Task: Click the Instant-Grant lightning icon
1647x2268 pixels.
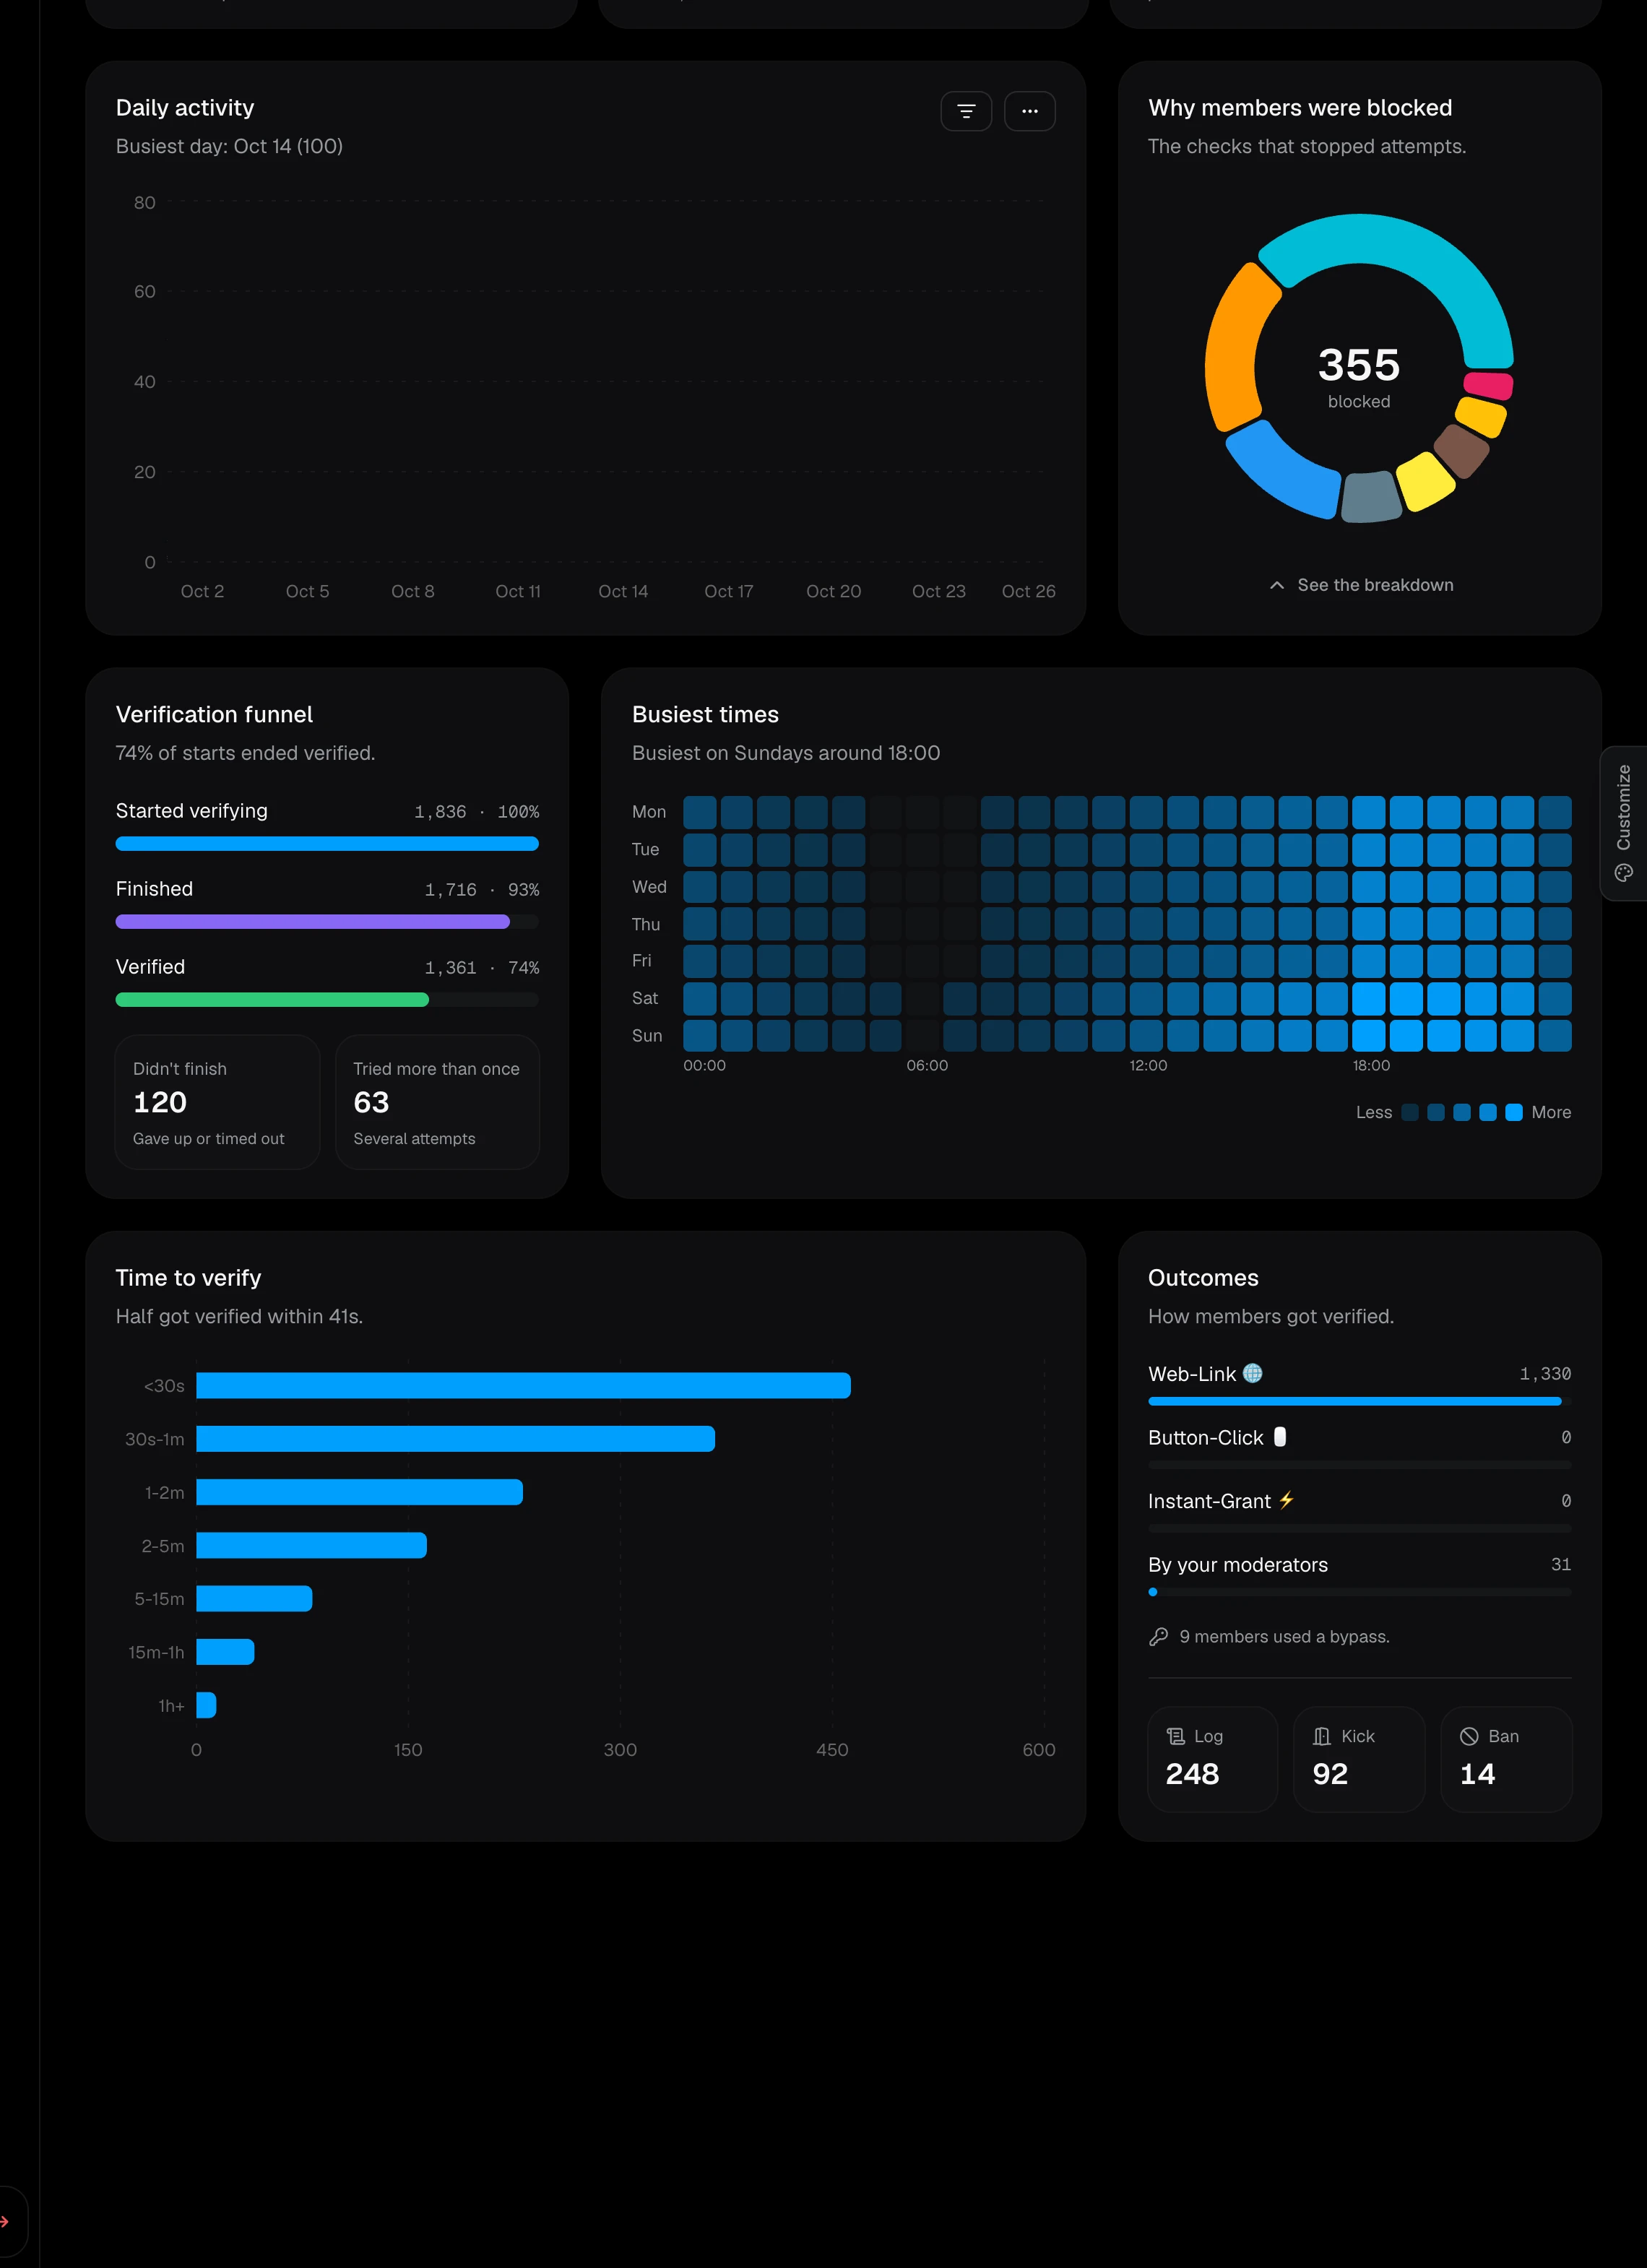Action: pyautogui.click(x=1286, y=1500)
